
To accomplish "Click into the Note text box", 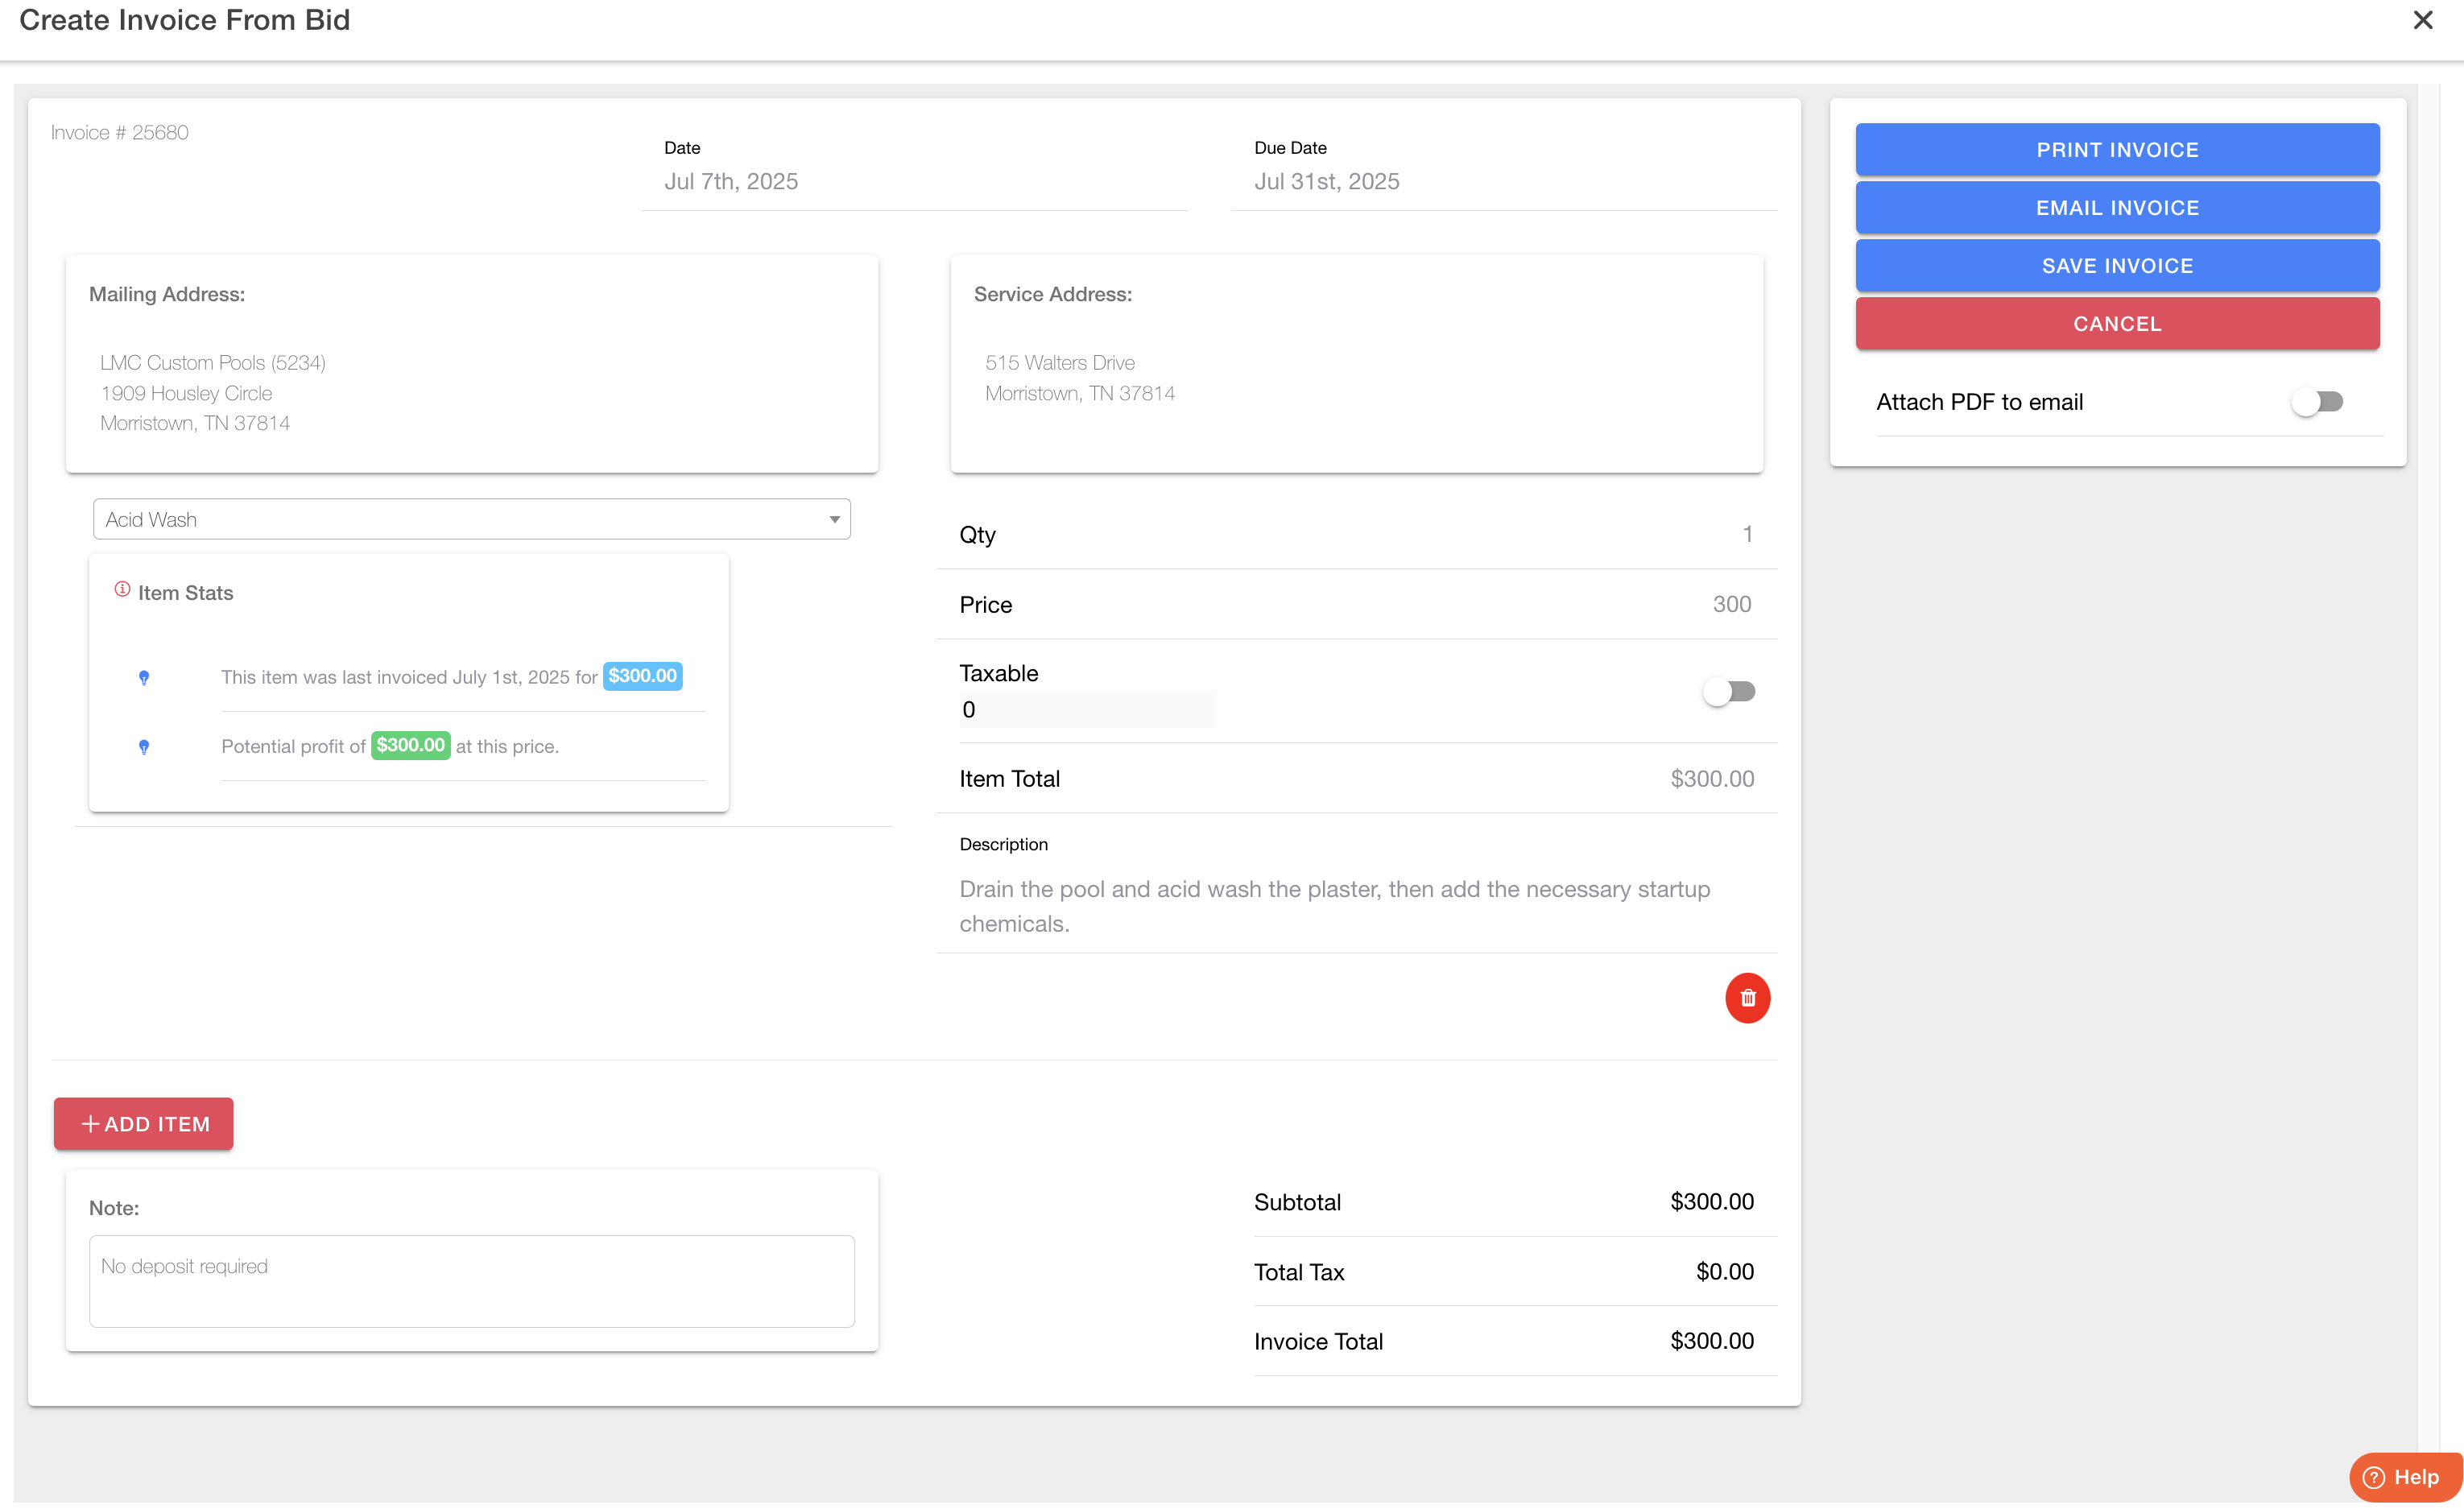I will pyautogui.click(x=471, y=1281).
